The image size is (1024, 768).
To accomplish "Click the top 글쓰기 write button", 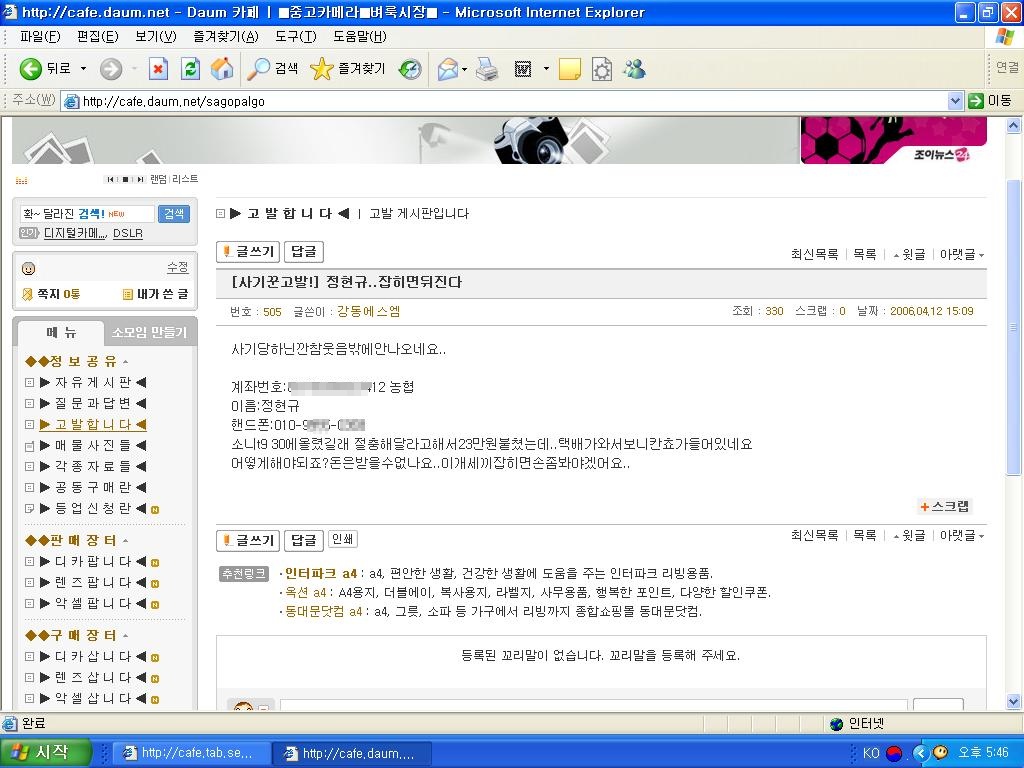I will pos(248,252).
